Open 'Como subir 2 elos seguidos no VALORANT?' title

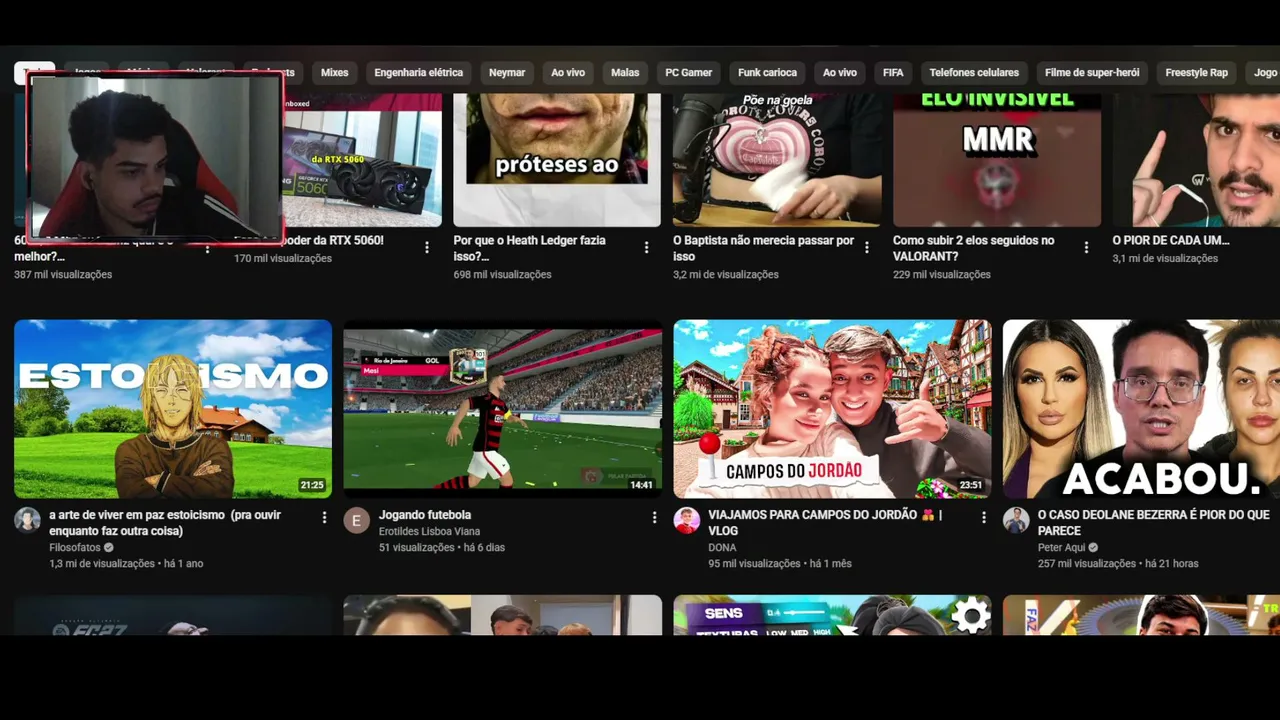coord(973,248)
